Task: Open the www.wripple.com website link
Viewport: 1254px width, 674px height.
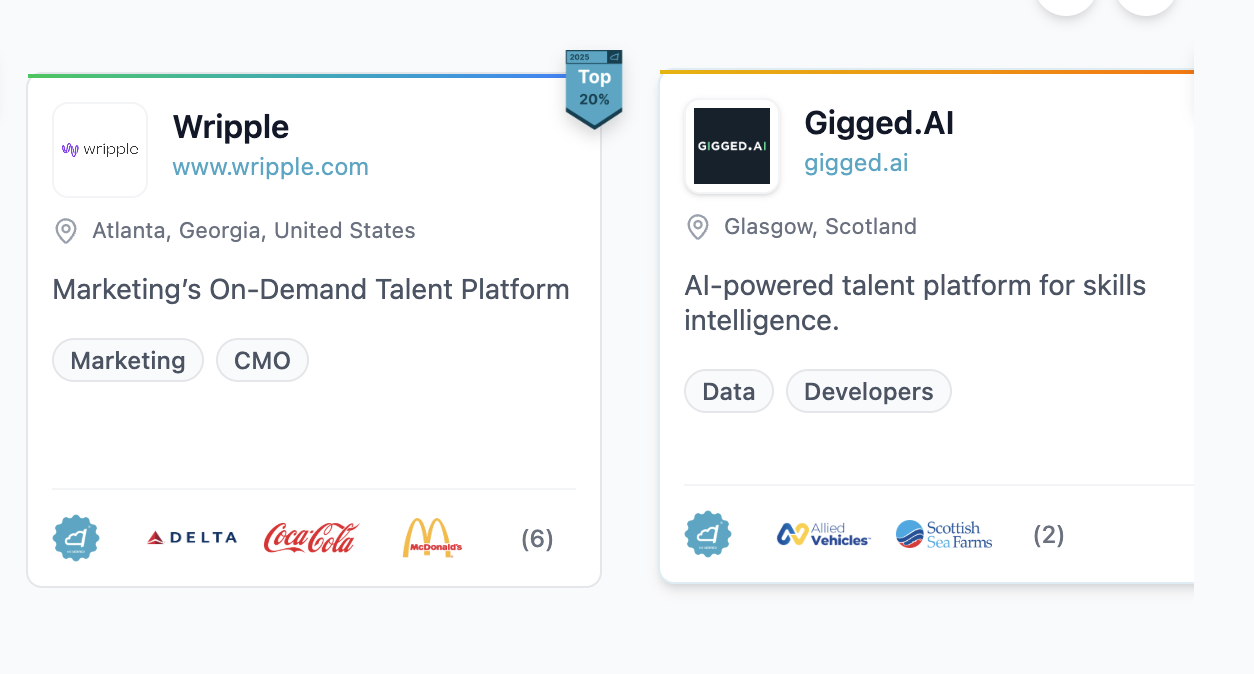Action: click(x=270, y=167)
